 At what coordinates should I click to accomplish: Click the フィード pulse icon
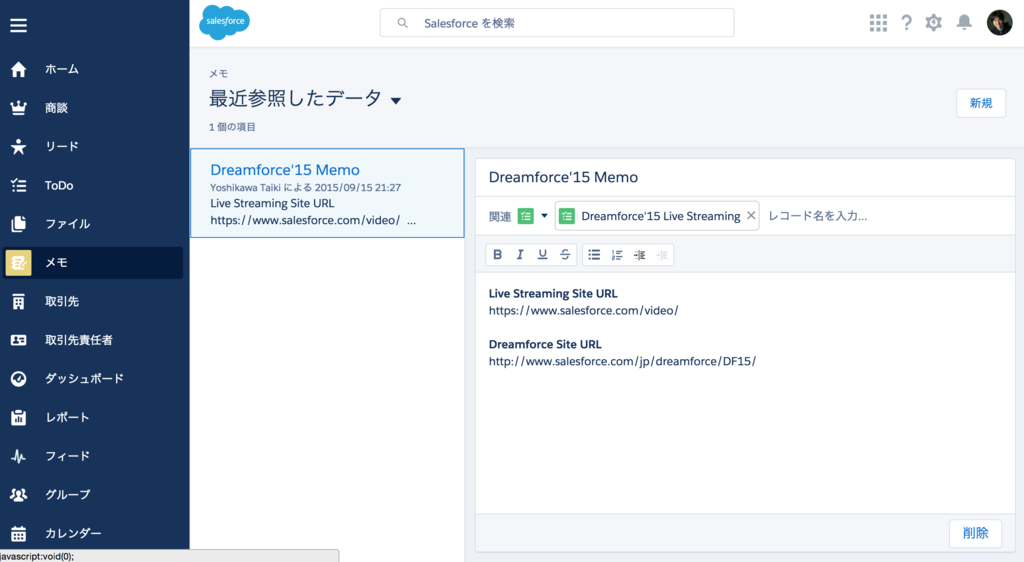(18, 456)
